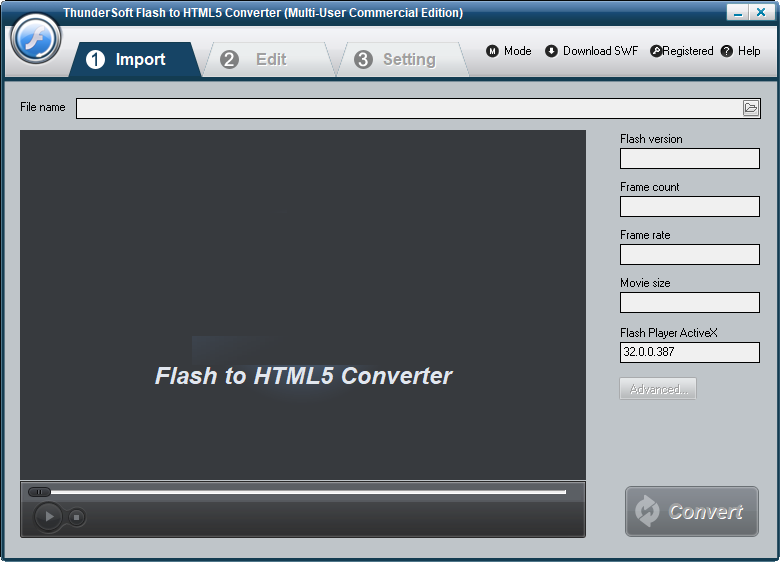Click the Download SWF arrow icon
This screenshot has width=780, height=562.
(551, 51)
